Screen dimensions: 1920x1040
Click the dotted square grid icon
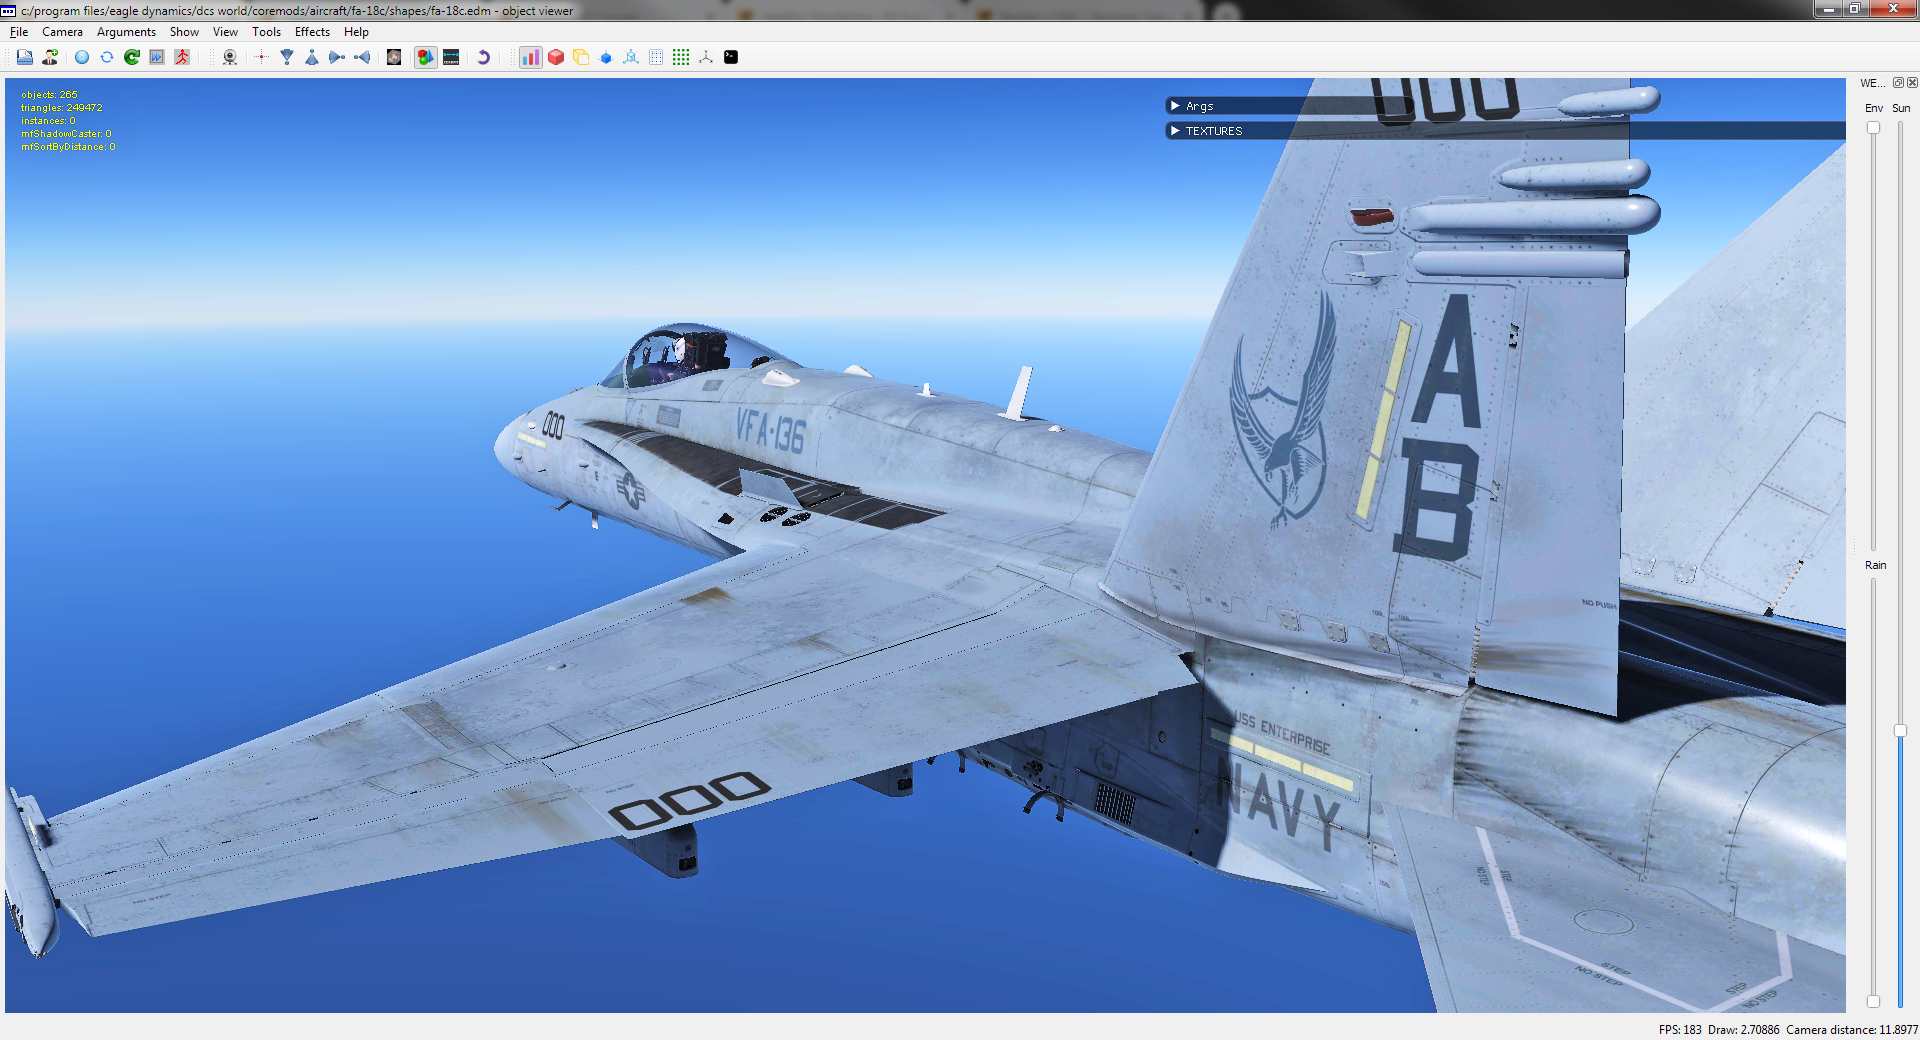point(656,57)
